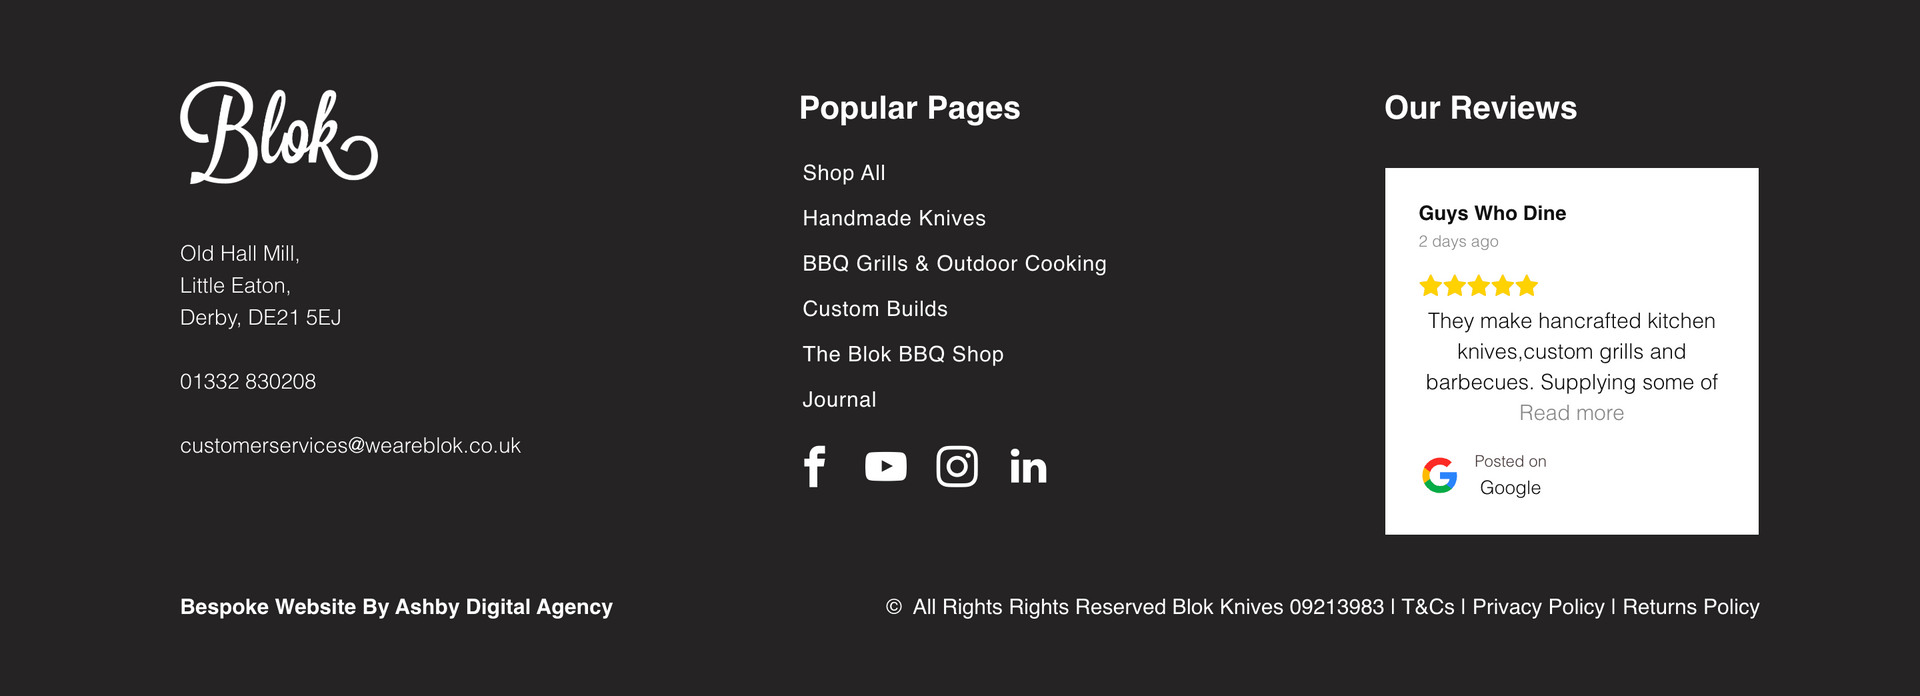The height and width of the screenshot is (696, 1920).
Task: Open the Facebook social icon
Action: 815,466
